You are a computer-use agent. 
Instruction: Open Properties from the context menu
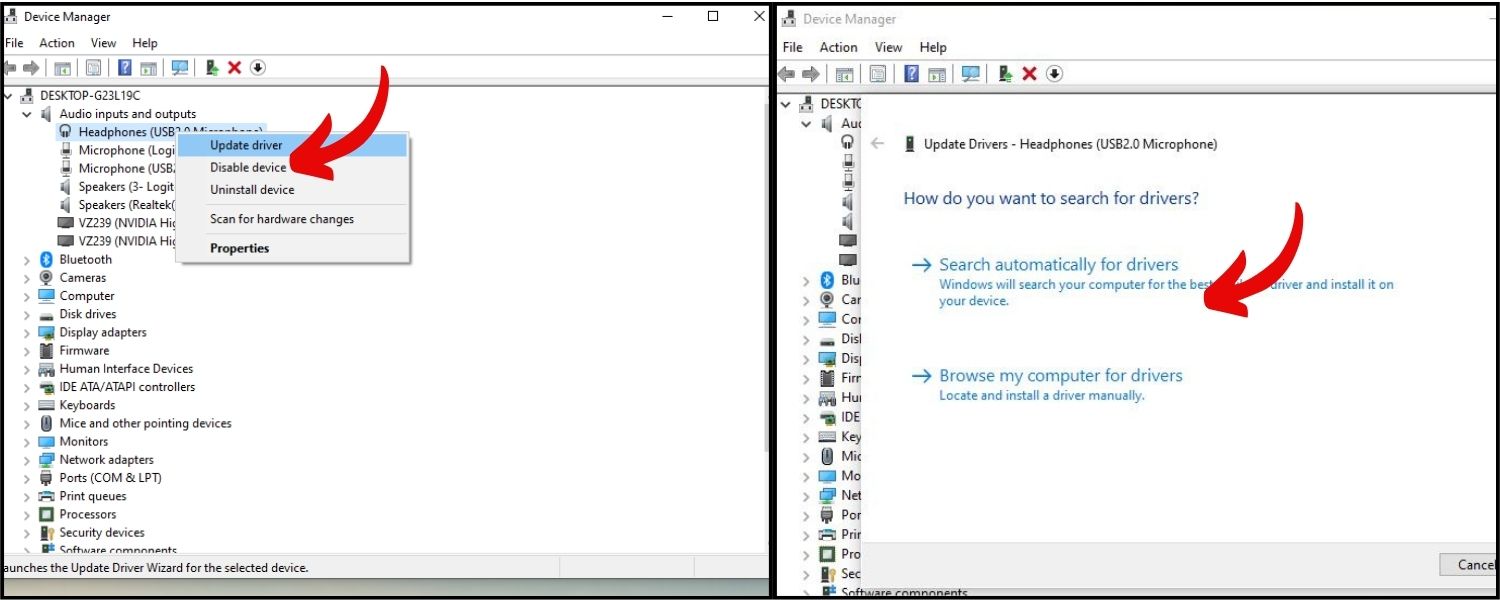(239, 249)
